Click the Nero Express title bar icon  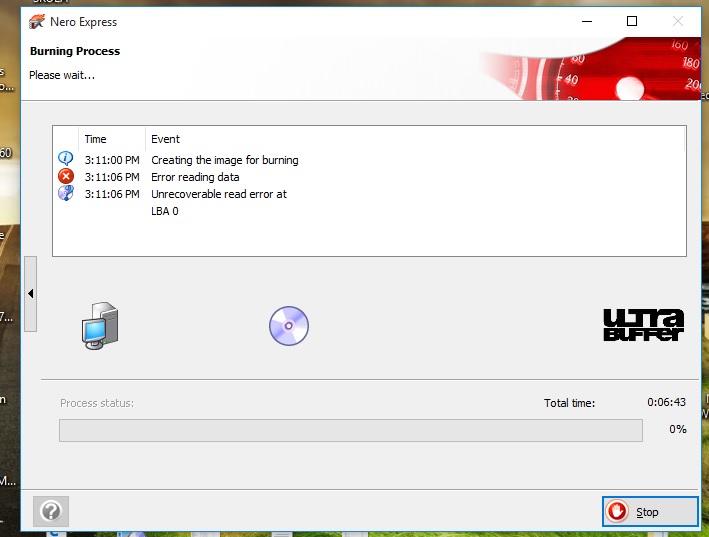(37, 21)
